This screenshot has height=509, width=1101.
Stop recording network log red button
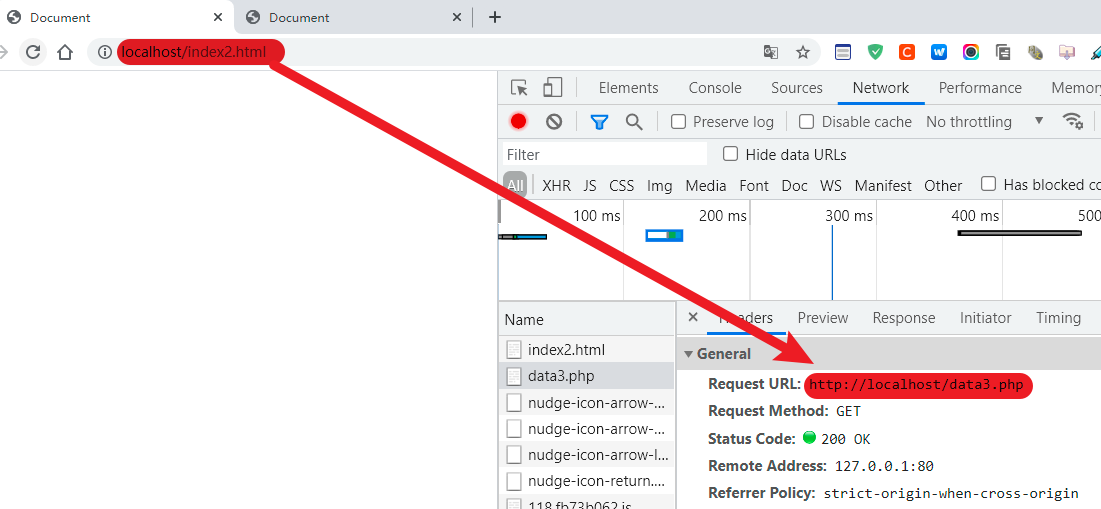(x=518, y=121)
